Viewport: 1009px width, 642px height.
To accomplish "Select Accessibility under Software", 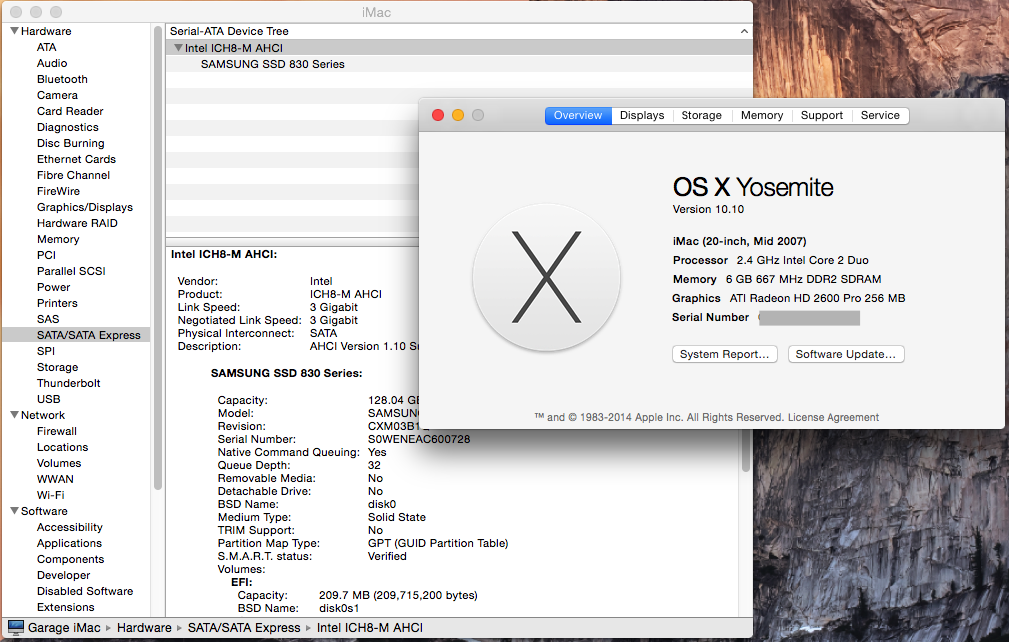I will click(x=69, y=527).
